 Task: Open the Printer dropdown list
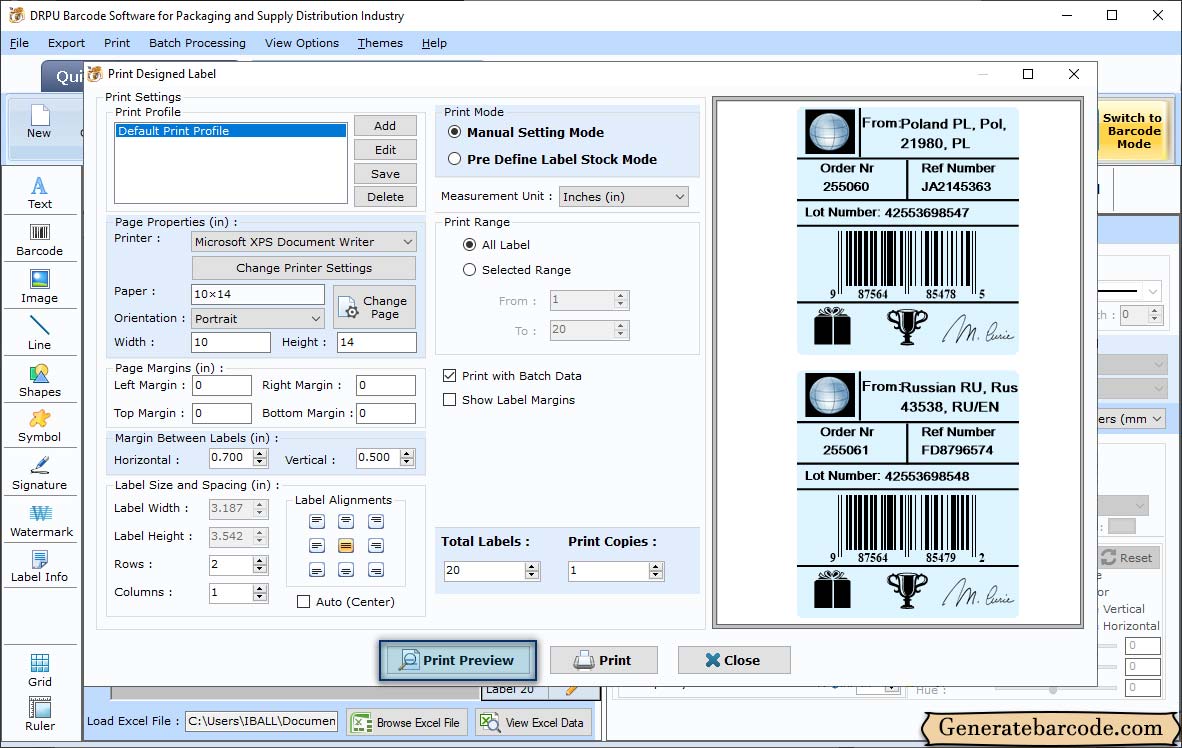[x=303, y=242]
